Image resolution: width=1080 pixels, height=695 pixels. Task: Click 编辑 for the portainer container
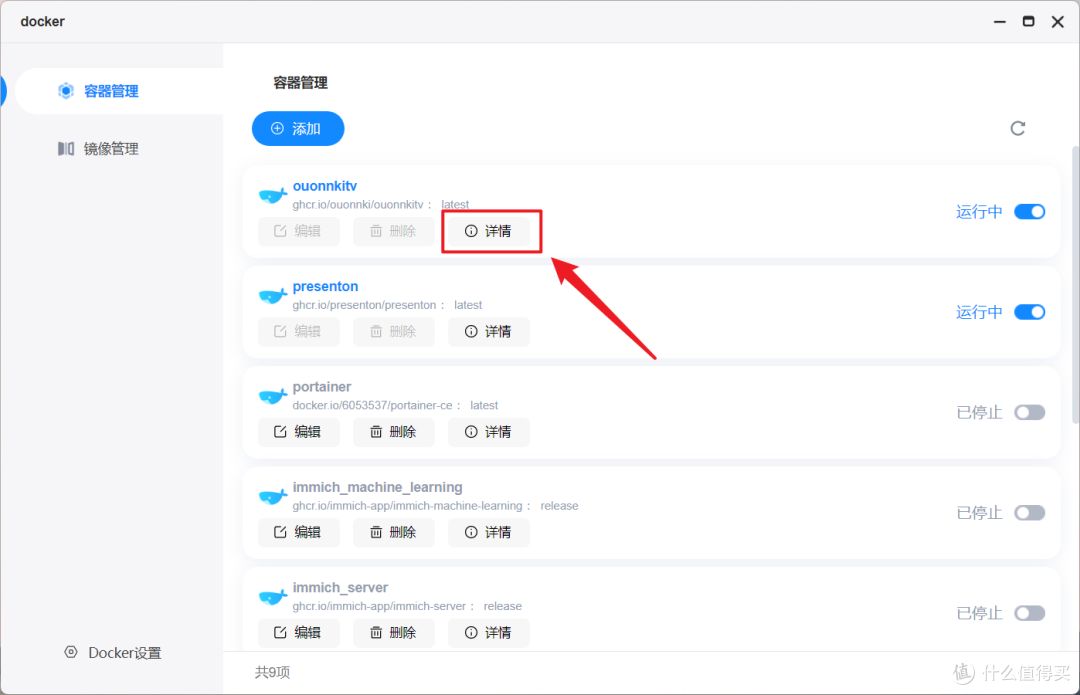pyautogui.click(x=298, y=432)
